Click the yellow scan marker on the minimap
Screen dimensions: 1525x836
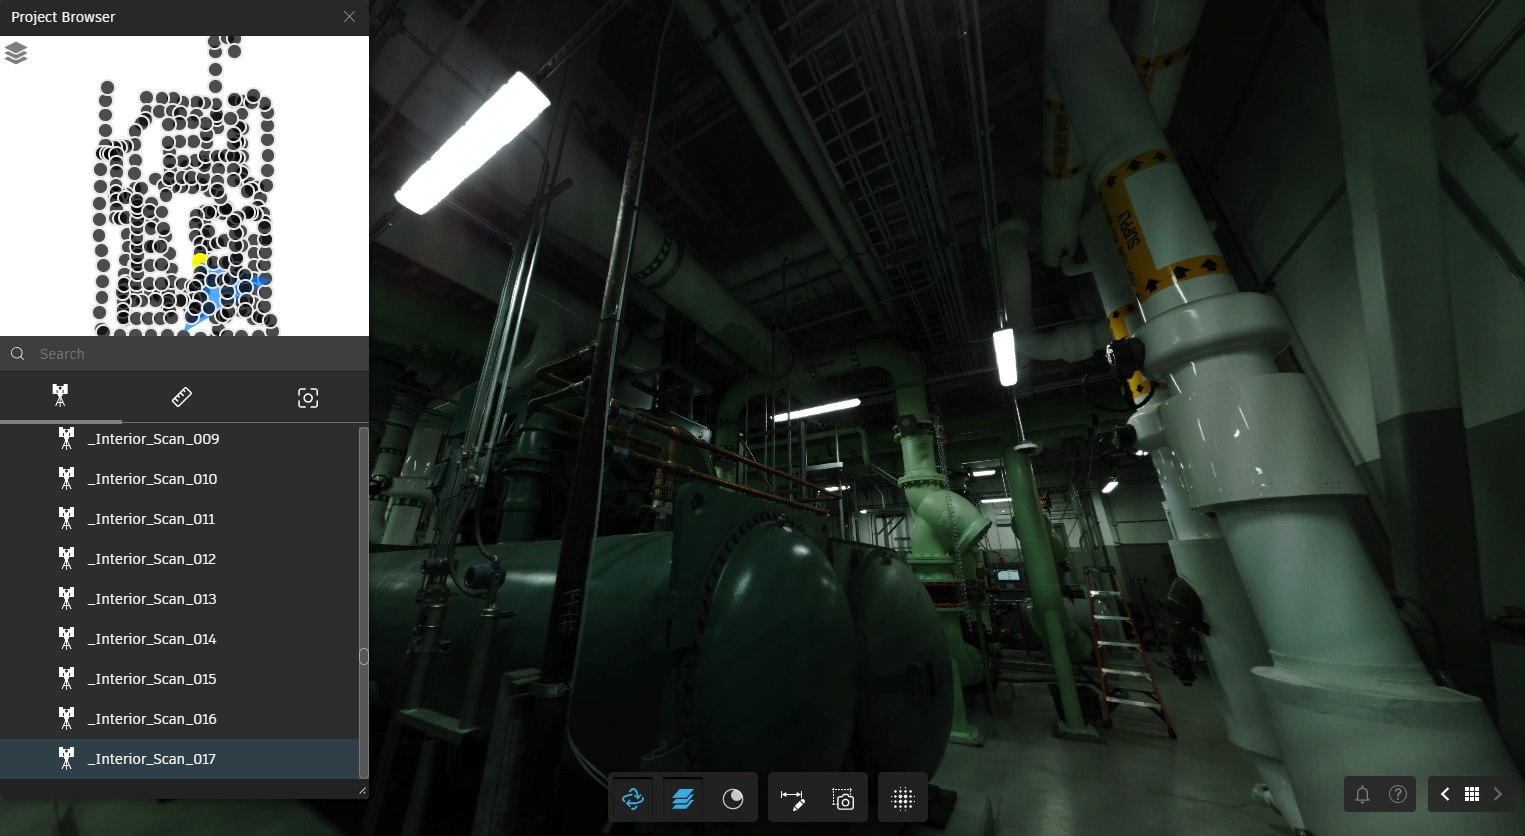199,258
